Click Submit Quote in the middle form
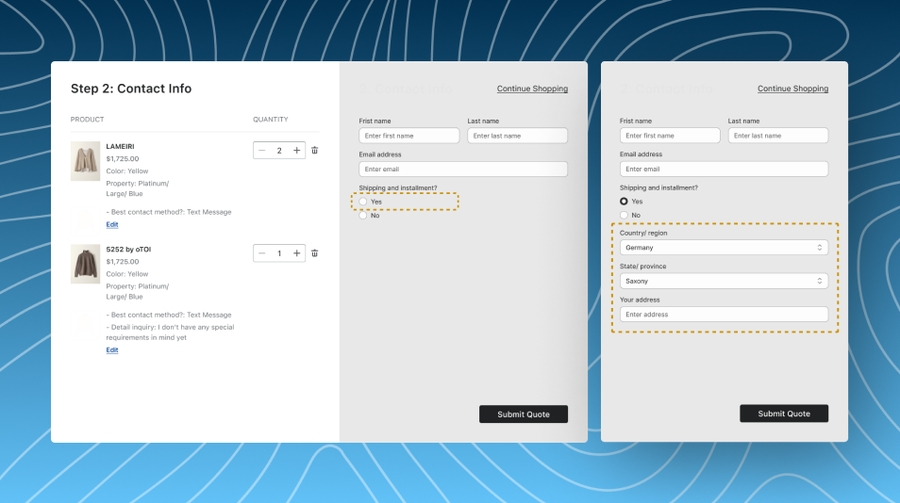900x503 pixels. [523, 414]
